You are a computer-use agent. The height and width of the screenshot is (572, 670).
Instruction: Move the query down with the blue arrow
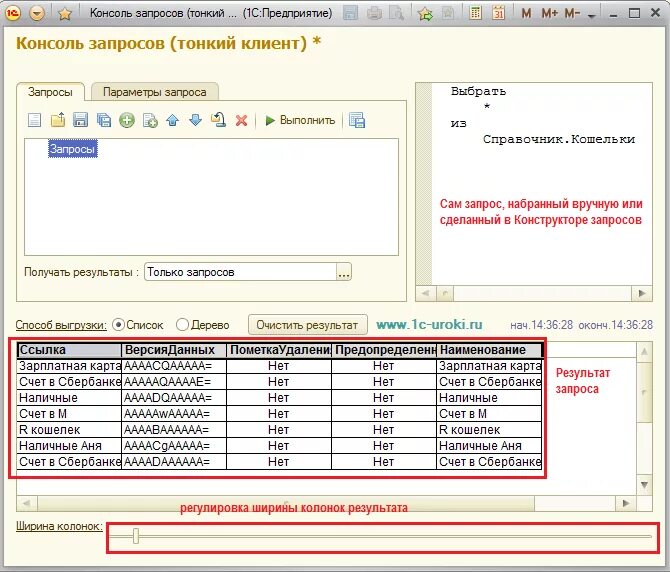tap(195, 120)
